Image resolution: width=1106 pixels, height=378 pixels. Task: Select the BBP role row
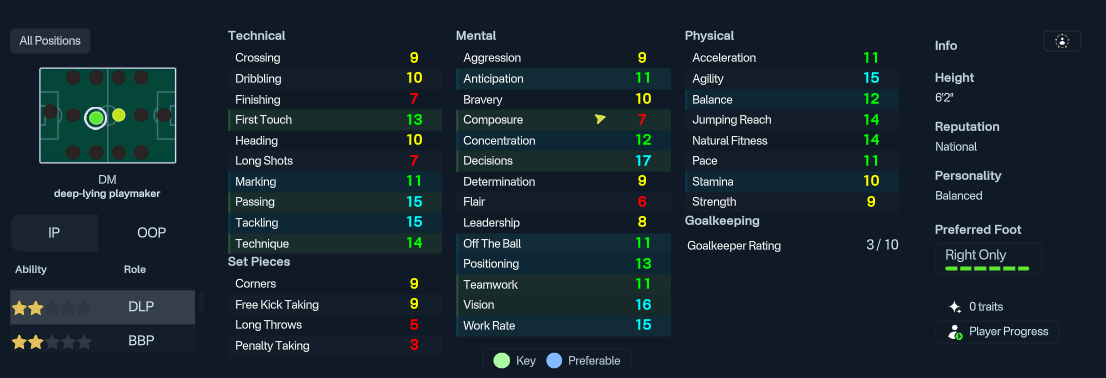pyautogui.click(x=102, y=341)
